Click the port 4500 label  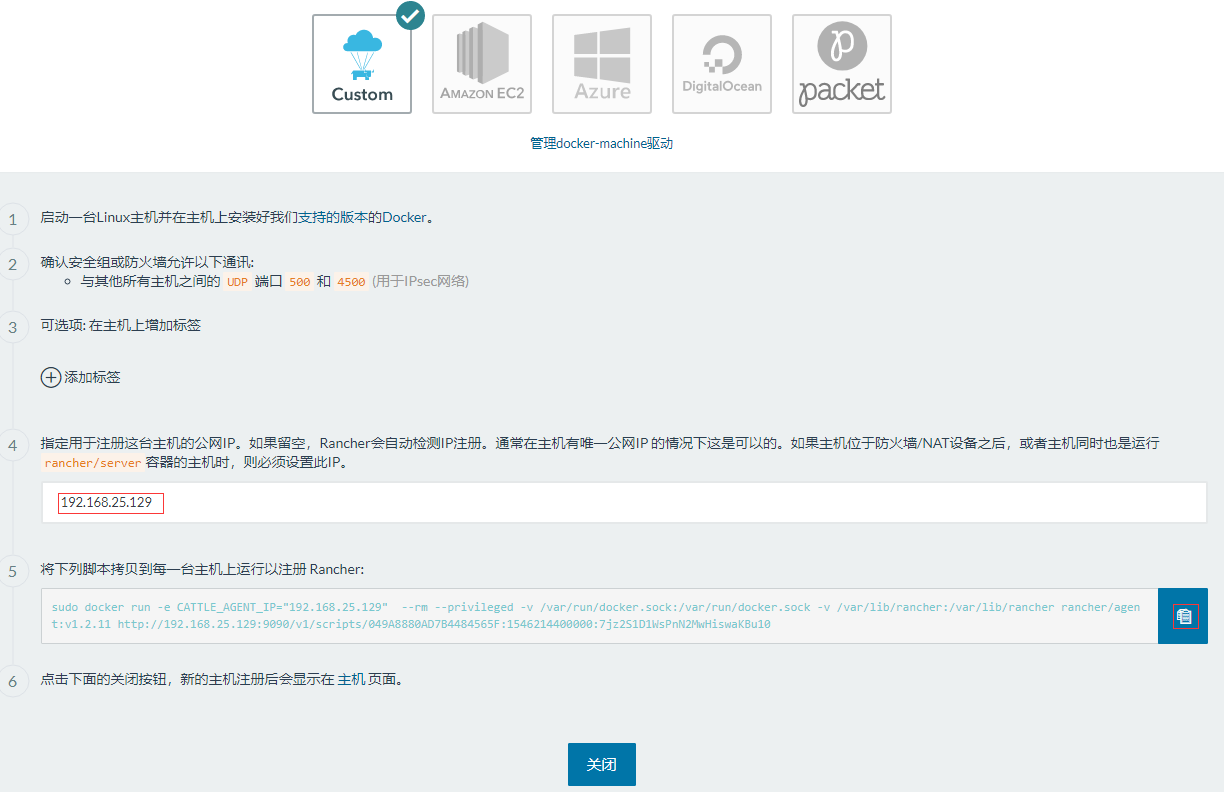(351, 282)
